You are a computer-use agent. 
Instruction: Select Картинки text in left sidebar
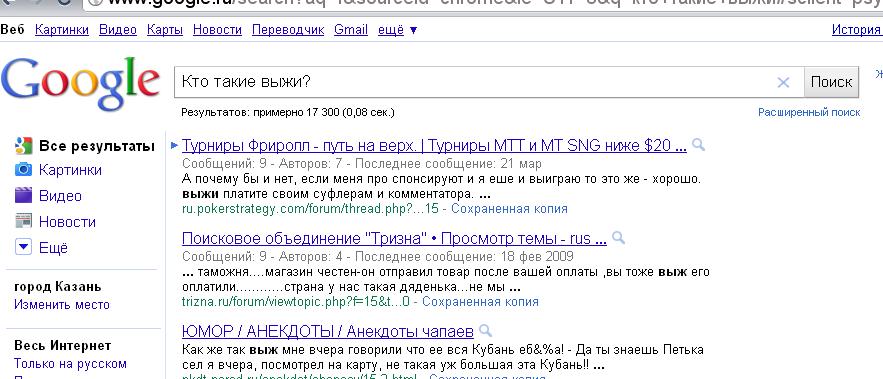pyautogui.click(x=70, y=170)
